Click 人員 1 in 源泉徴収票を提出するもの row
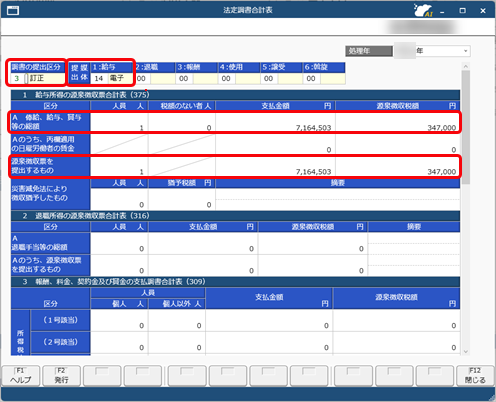This screenshot has height=402, width=496. 119,166
